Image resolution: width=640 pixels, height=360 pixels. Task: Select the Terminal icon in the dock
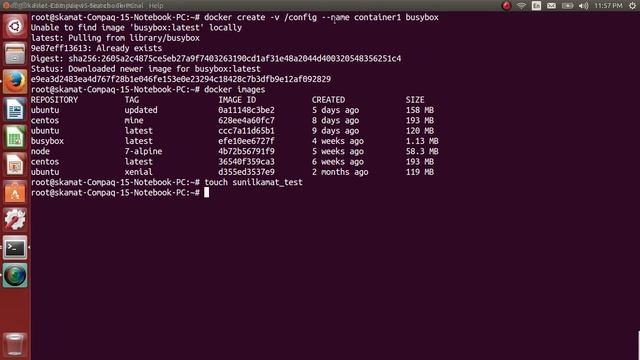pyautogui.click(x=15, y=247)
